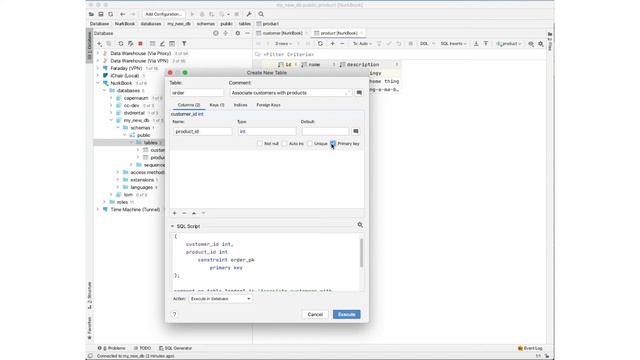The height and width of the screenshot is (360, 640).
Task: Remove the column with the minus button
Action: [184, 213]
